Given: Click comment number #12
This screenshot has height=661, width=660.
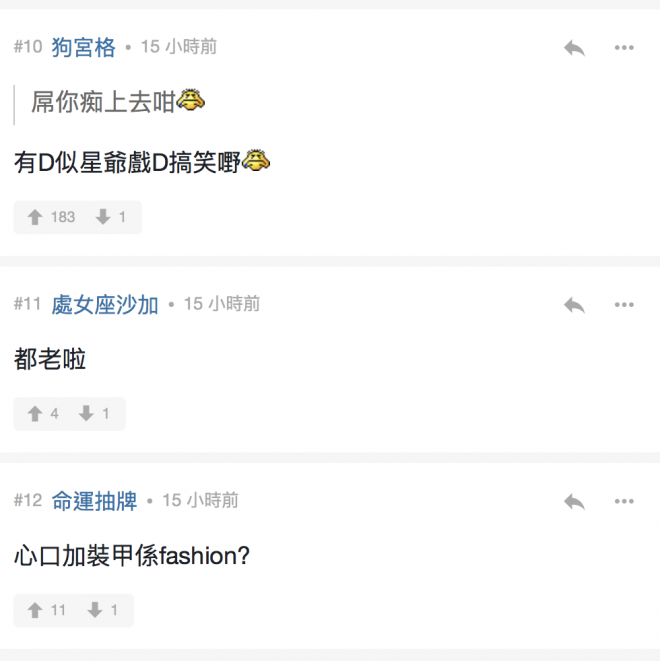Looking at the screenshot, I should pyautogui.click(x=28, y=501).
